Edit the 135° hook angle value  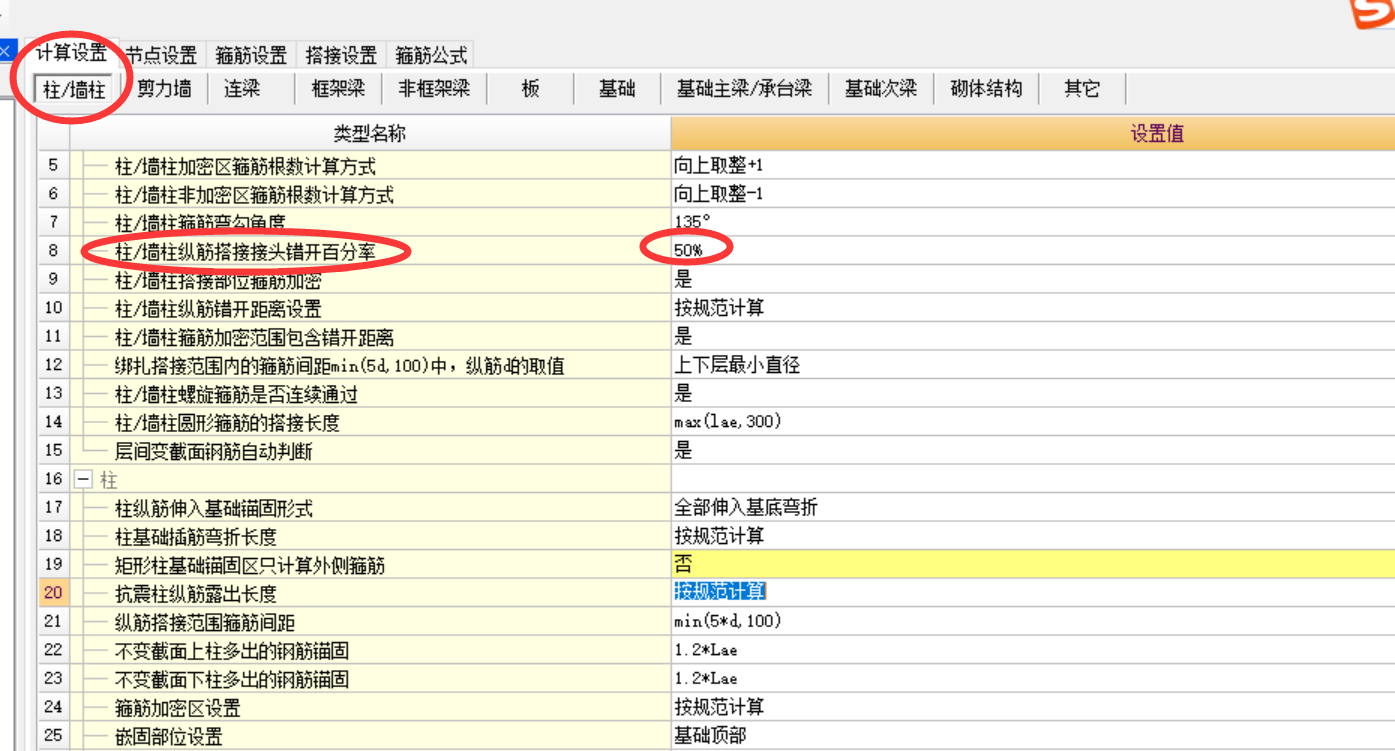[1033, 221]
